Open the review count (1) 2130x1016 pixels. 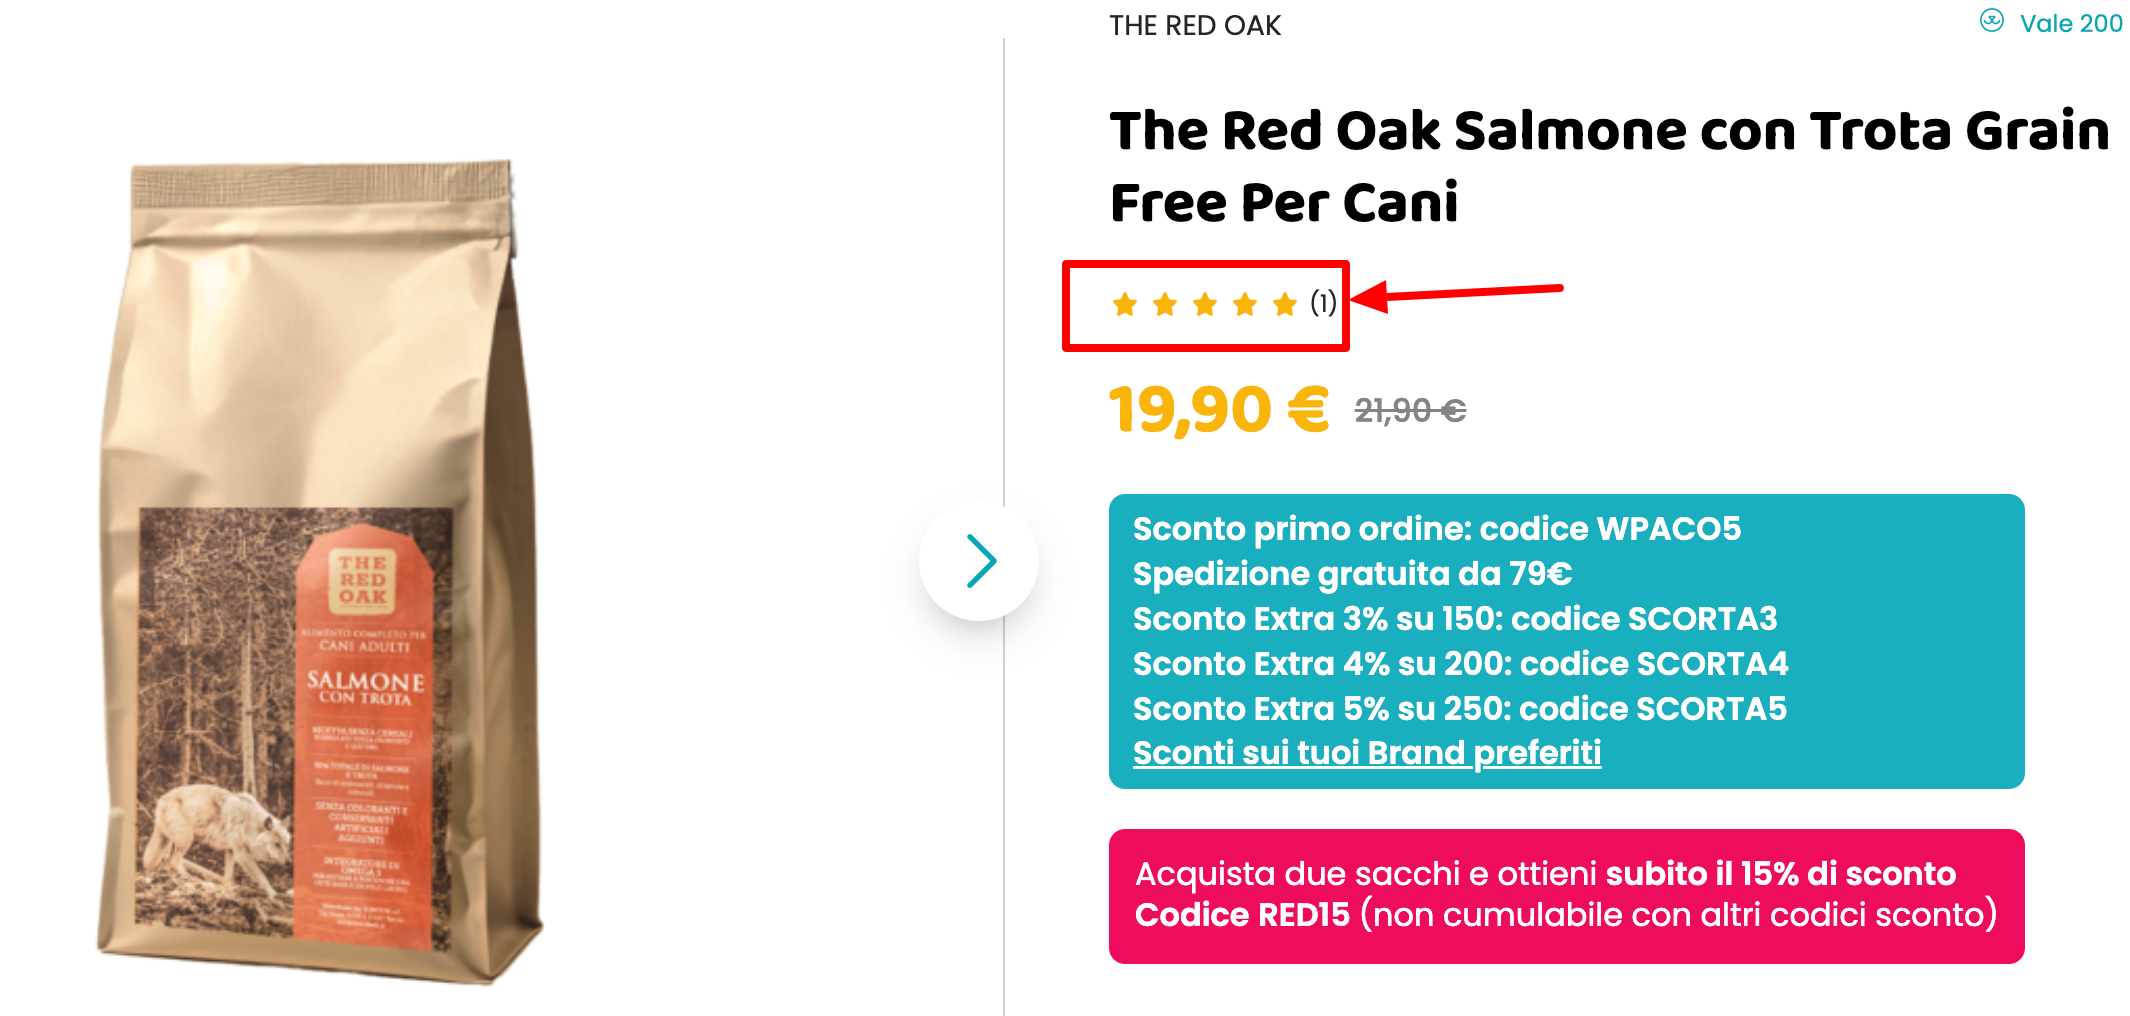1323,303
